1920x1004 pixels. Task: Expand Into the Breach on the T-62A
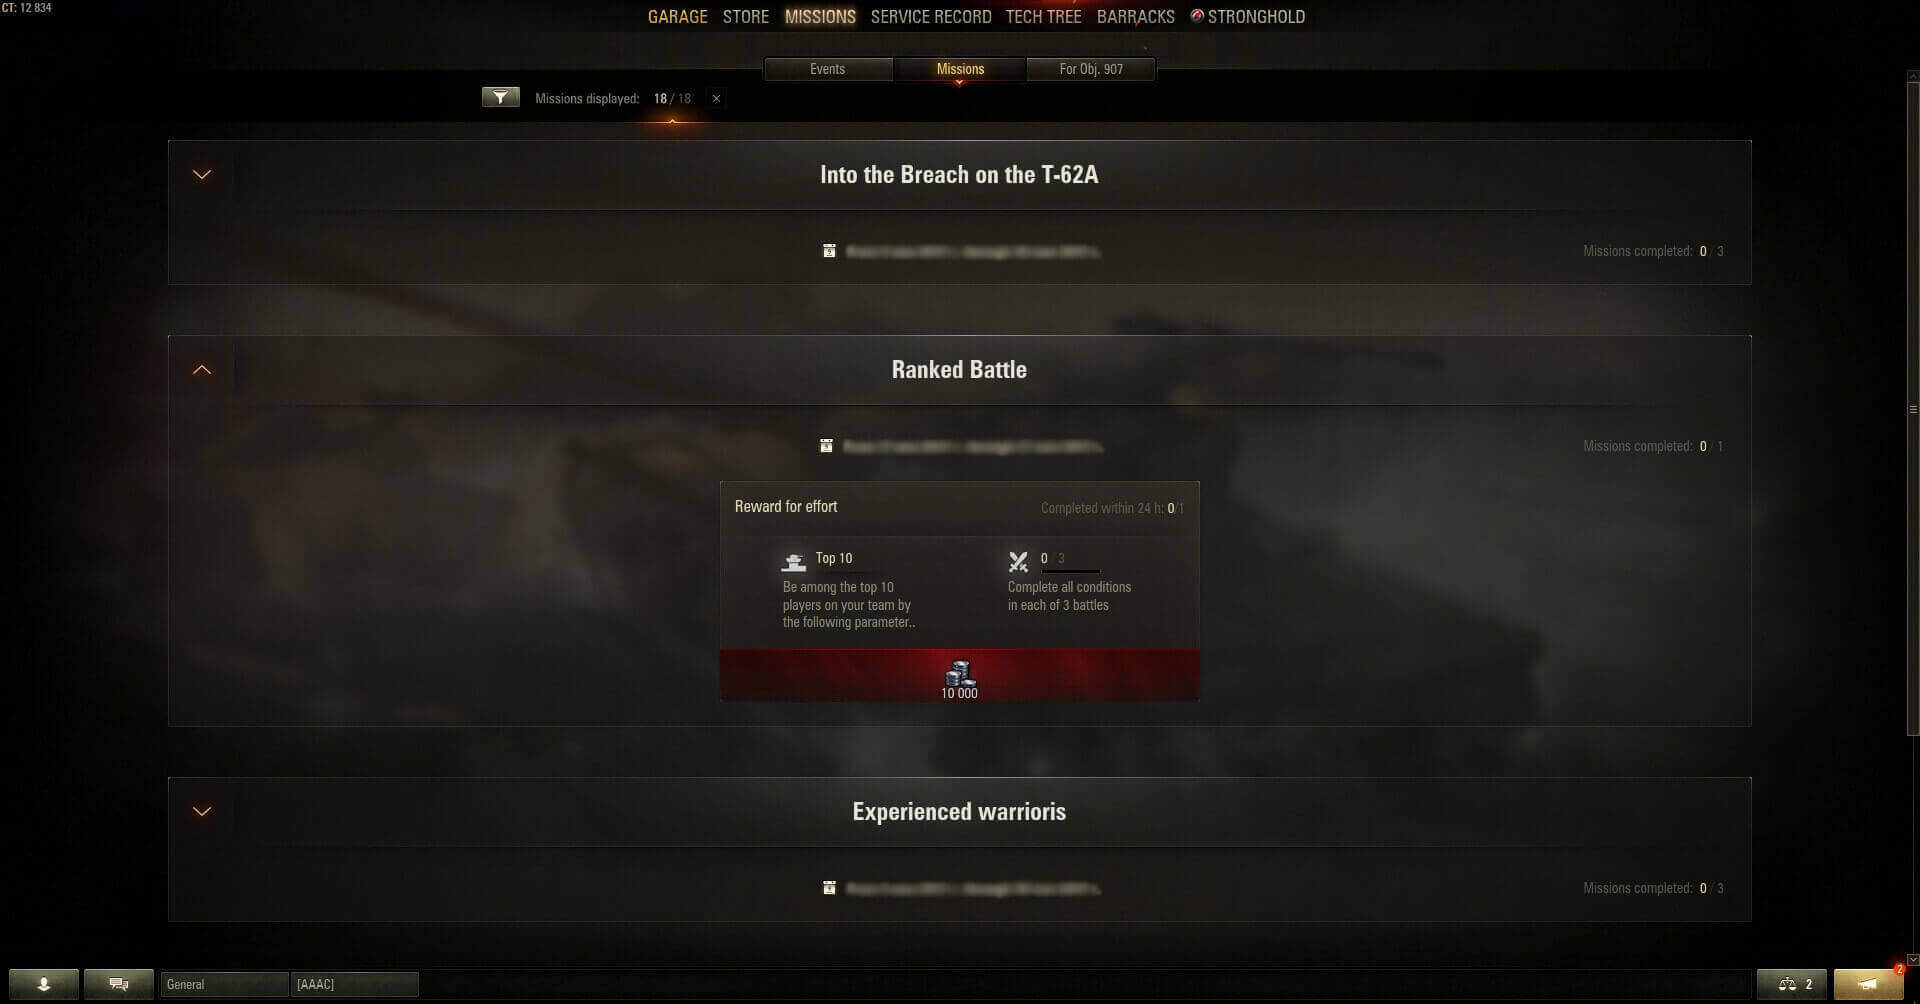click(x=202, y=175)
